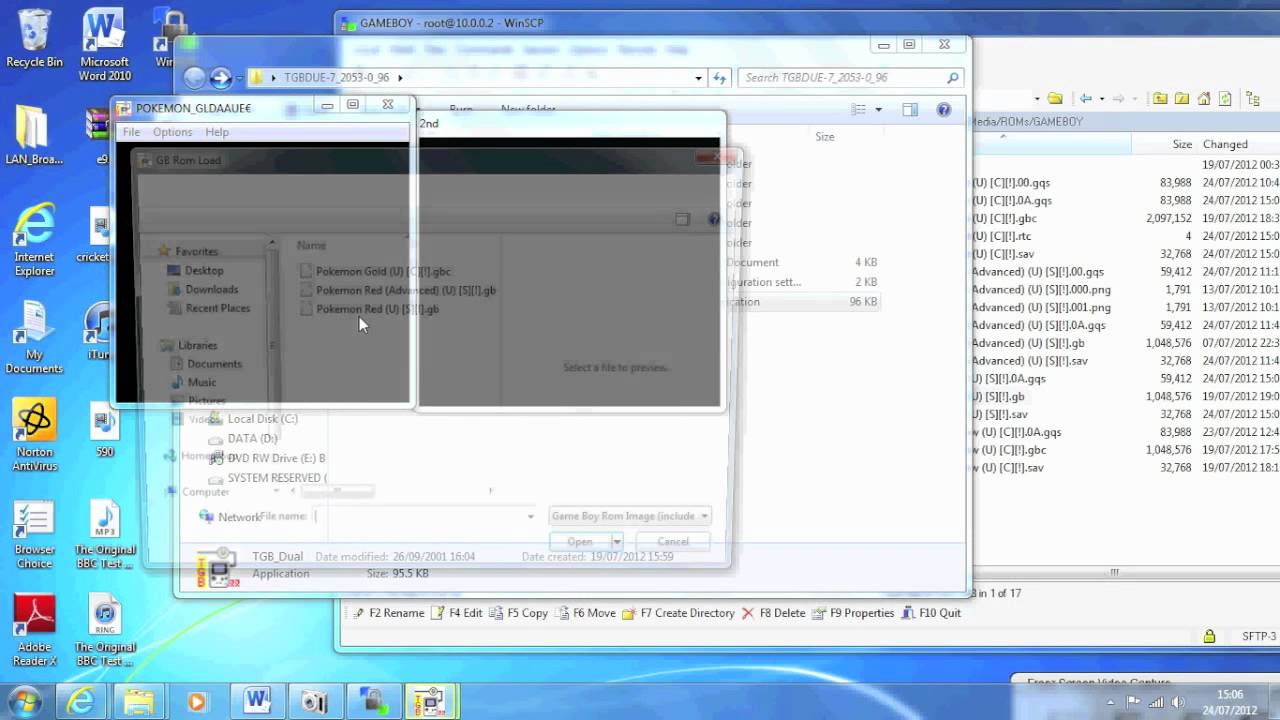Click Explorer window forward arrow
Viewport: 1280px width, 720px height.
coord(221,77)
